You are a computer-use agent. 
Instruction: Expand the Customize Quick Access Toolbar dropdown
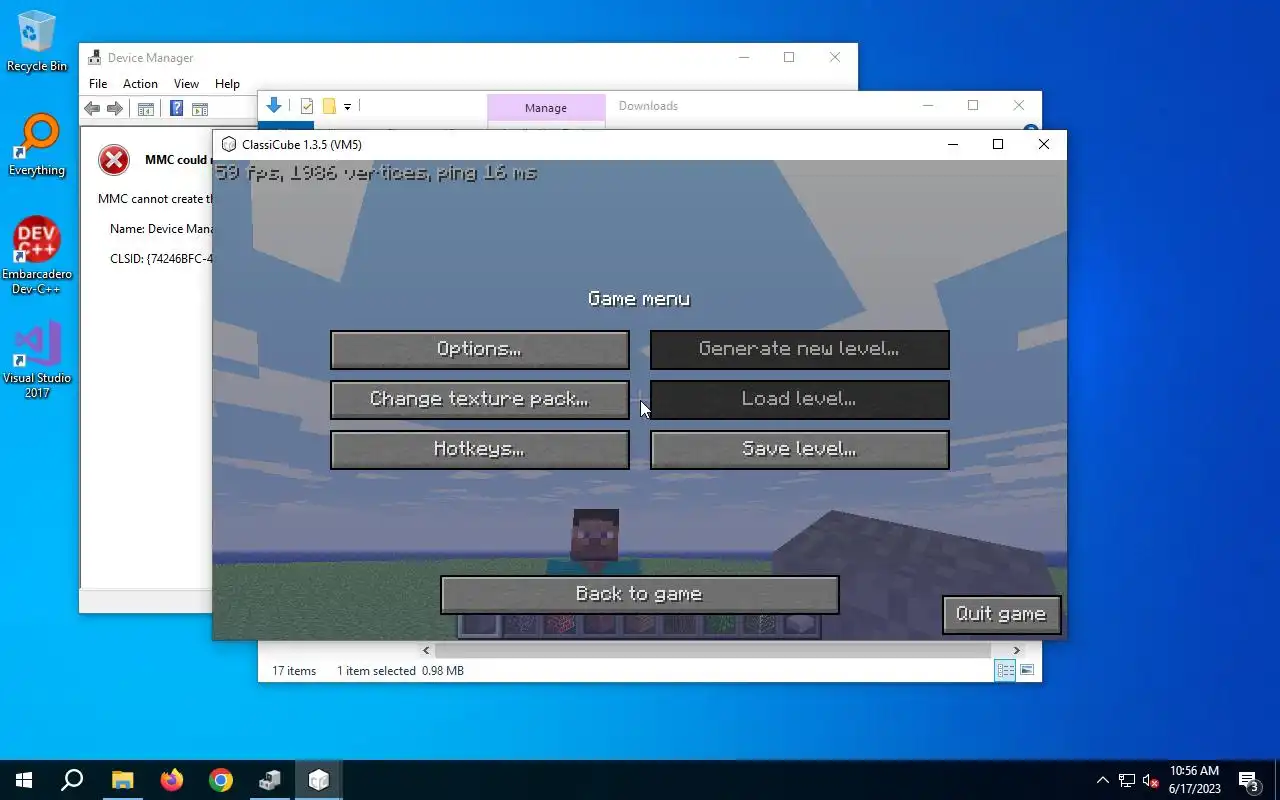pyautogui.click(x=347, y=106)
